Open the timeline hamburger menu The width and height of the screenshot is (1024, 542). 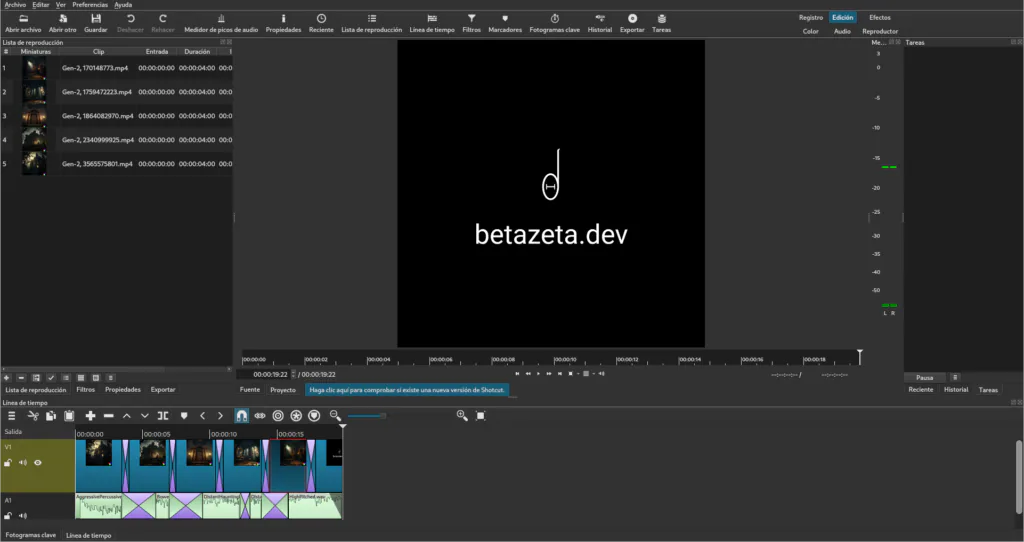(11, 415)
